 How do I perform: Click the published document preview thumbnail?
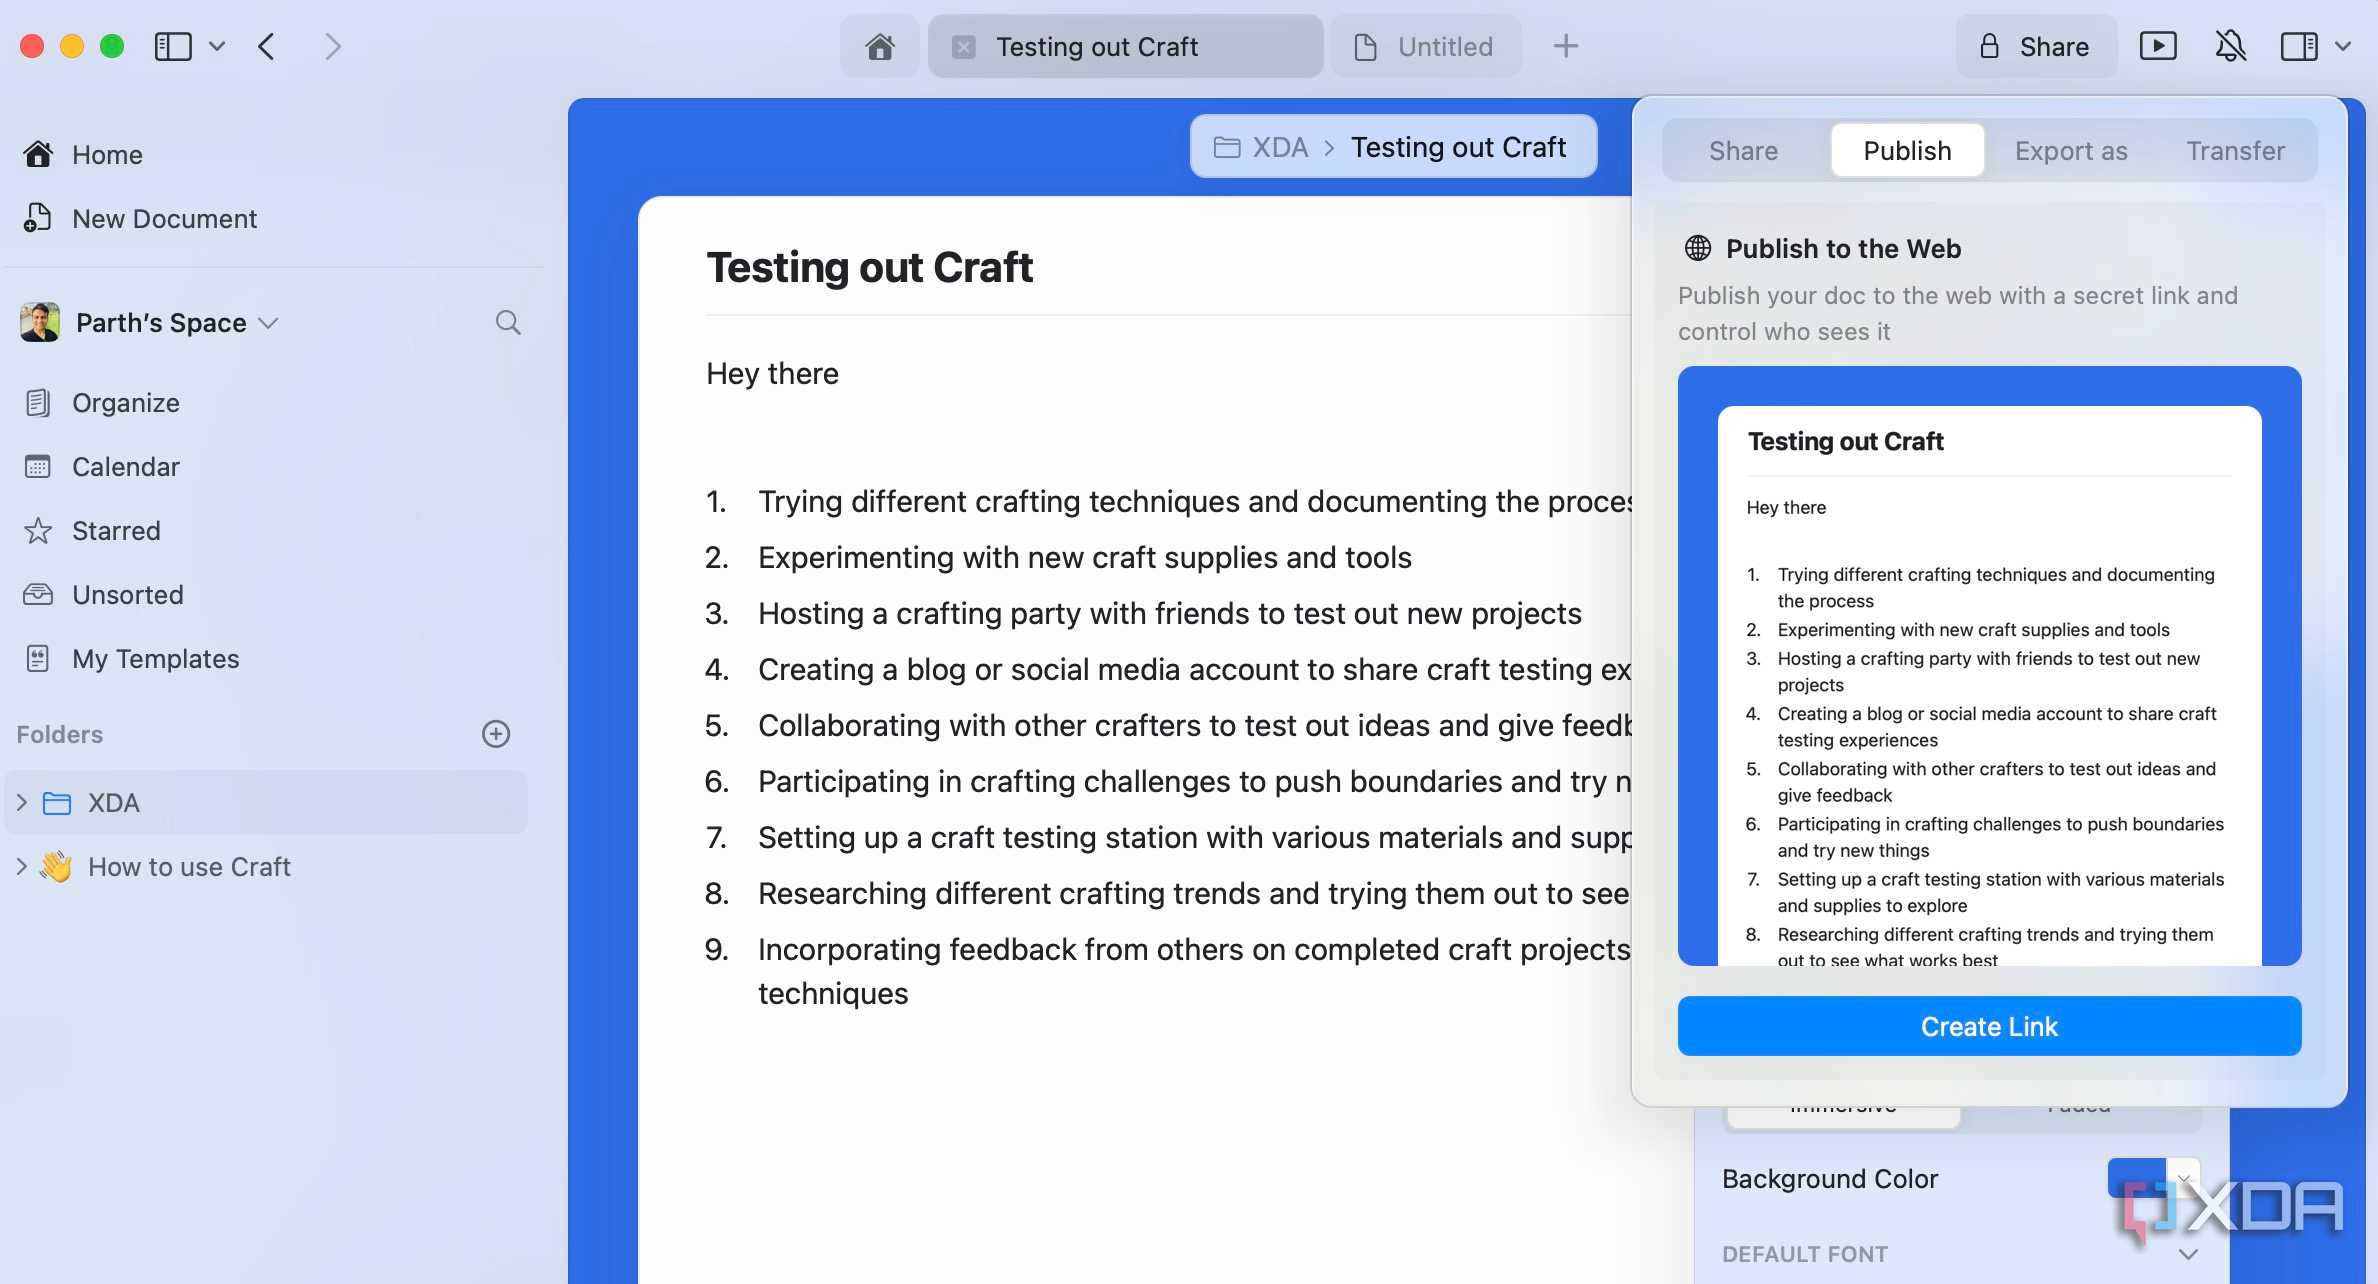click(x=1989, y=666)
